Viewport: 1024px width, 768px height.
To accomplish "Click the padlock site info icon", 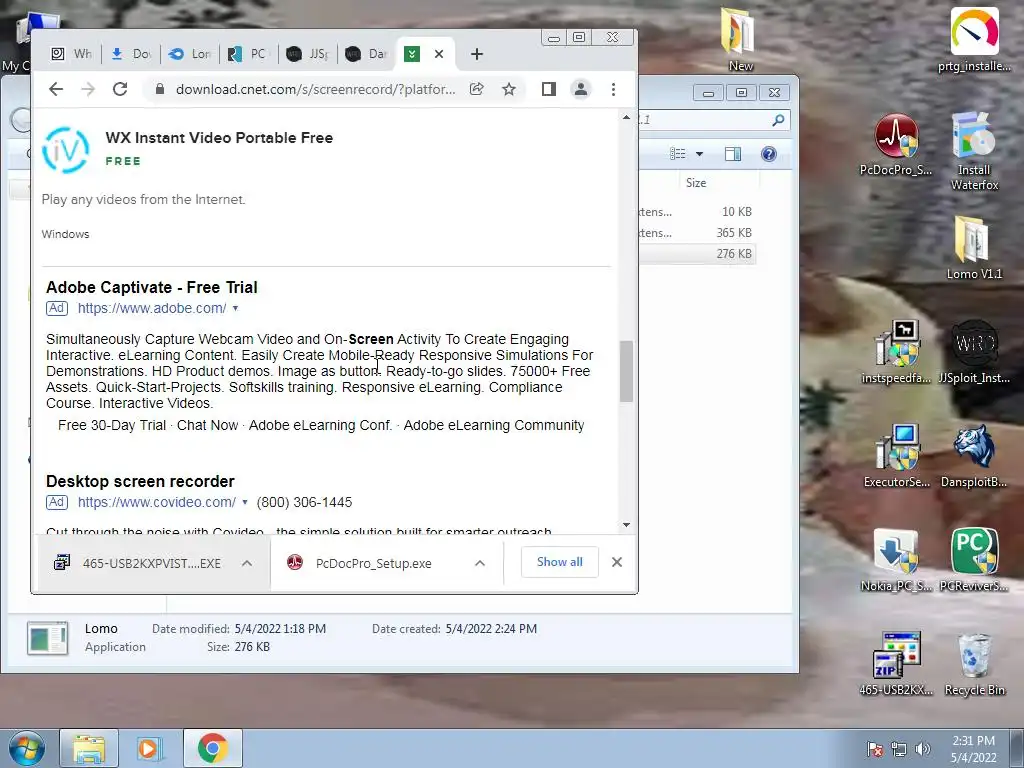I will point(159,89).
